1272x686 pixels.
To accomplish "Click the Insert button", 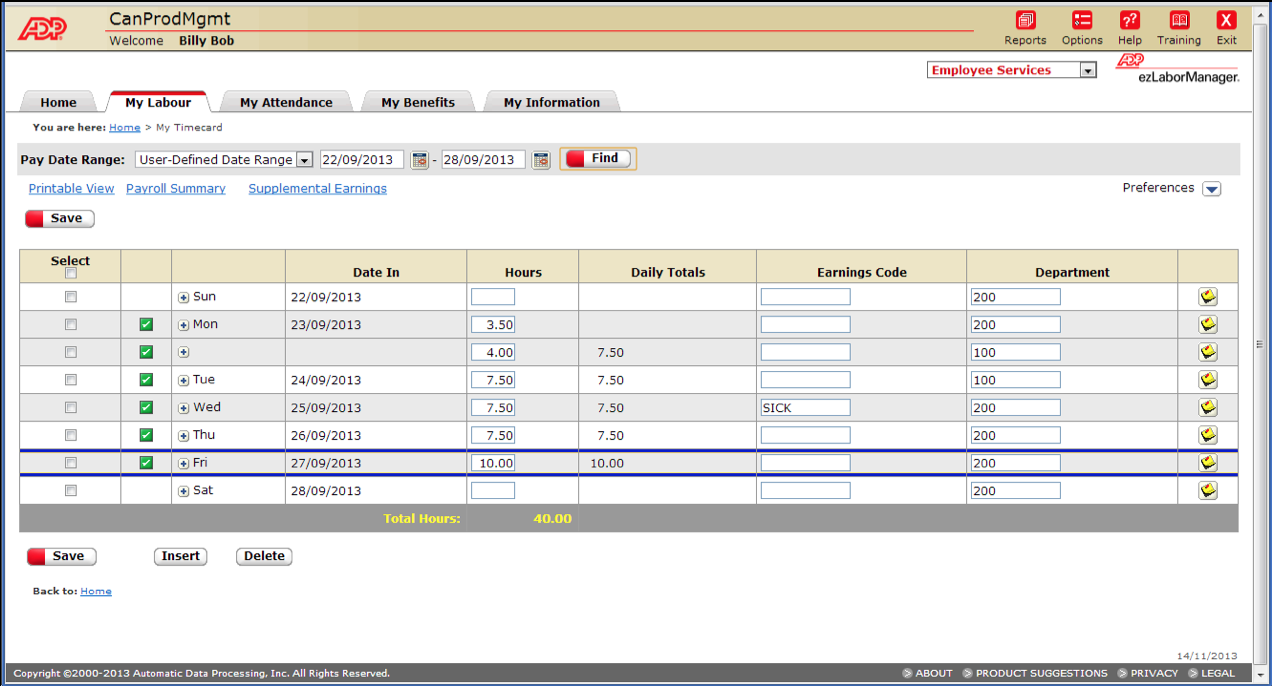I will [181, 557].
